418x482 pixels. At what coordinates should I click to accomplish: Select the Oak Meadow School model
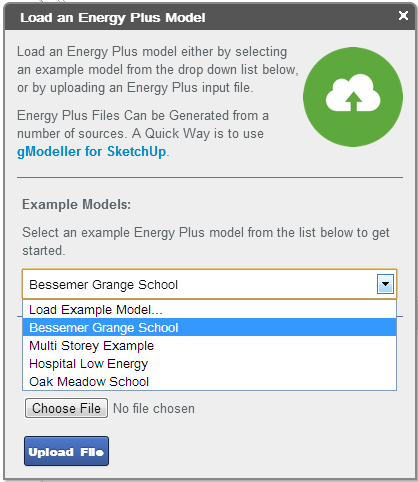point(209,382)
